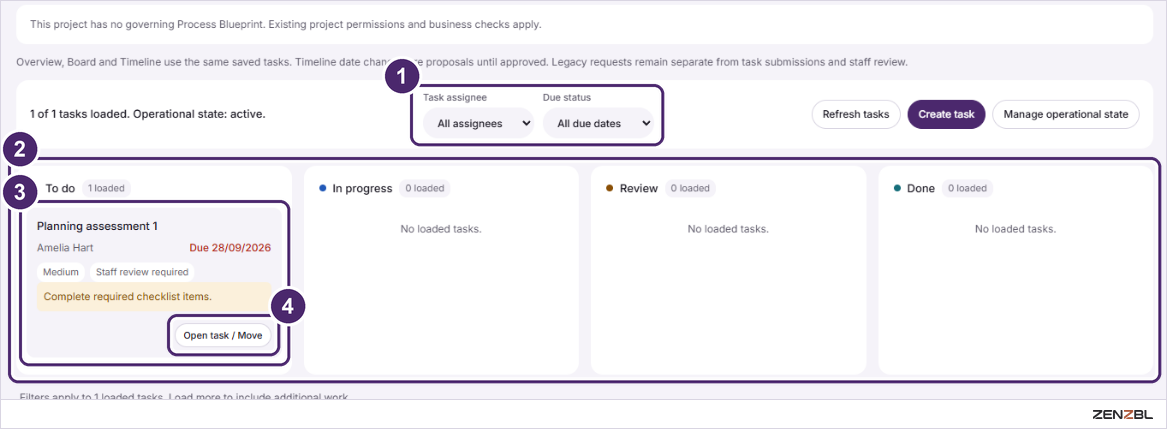Click 'No loaded tasks.' in the In progress column
This screenshot has width=1167, height=429.
(x=441, y=229)
